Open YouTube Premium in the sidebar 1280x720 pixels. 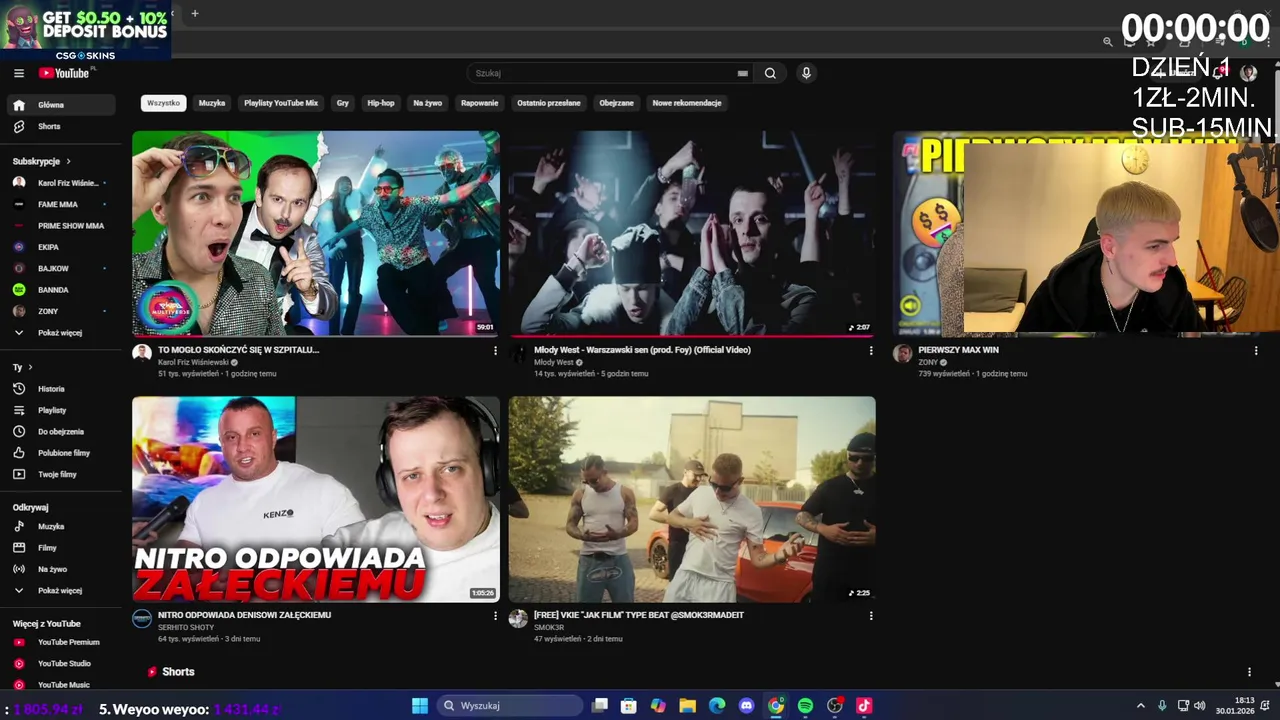point(62,643)
